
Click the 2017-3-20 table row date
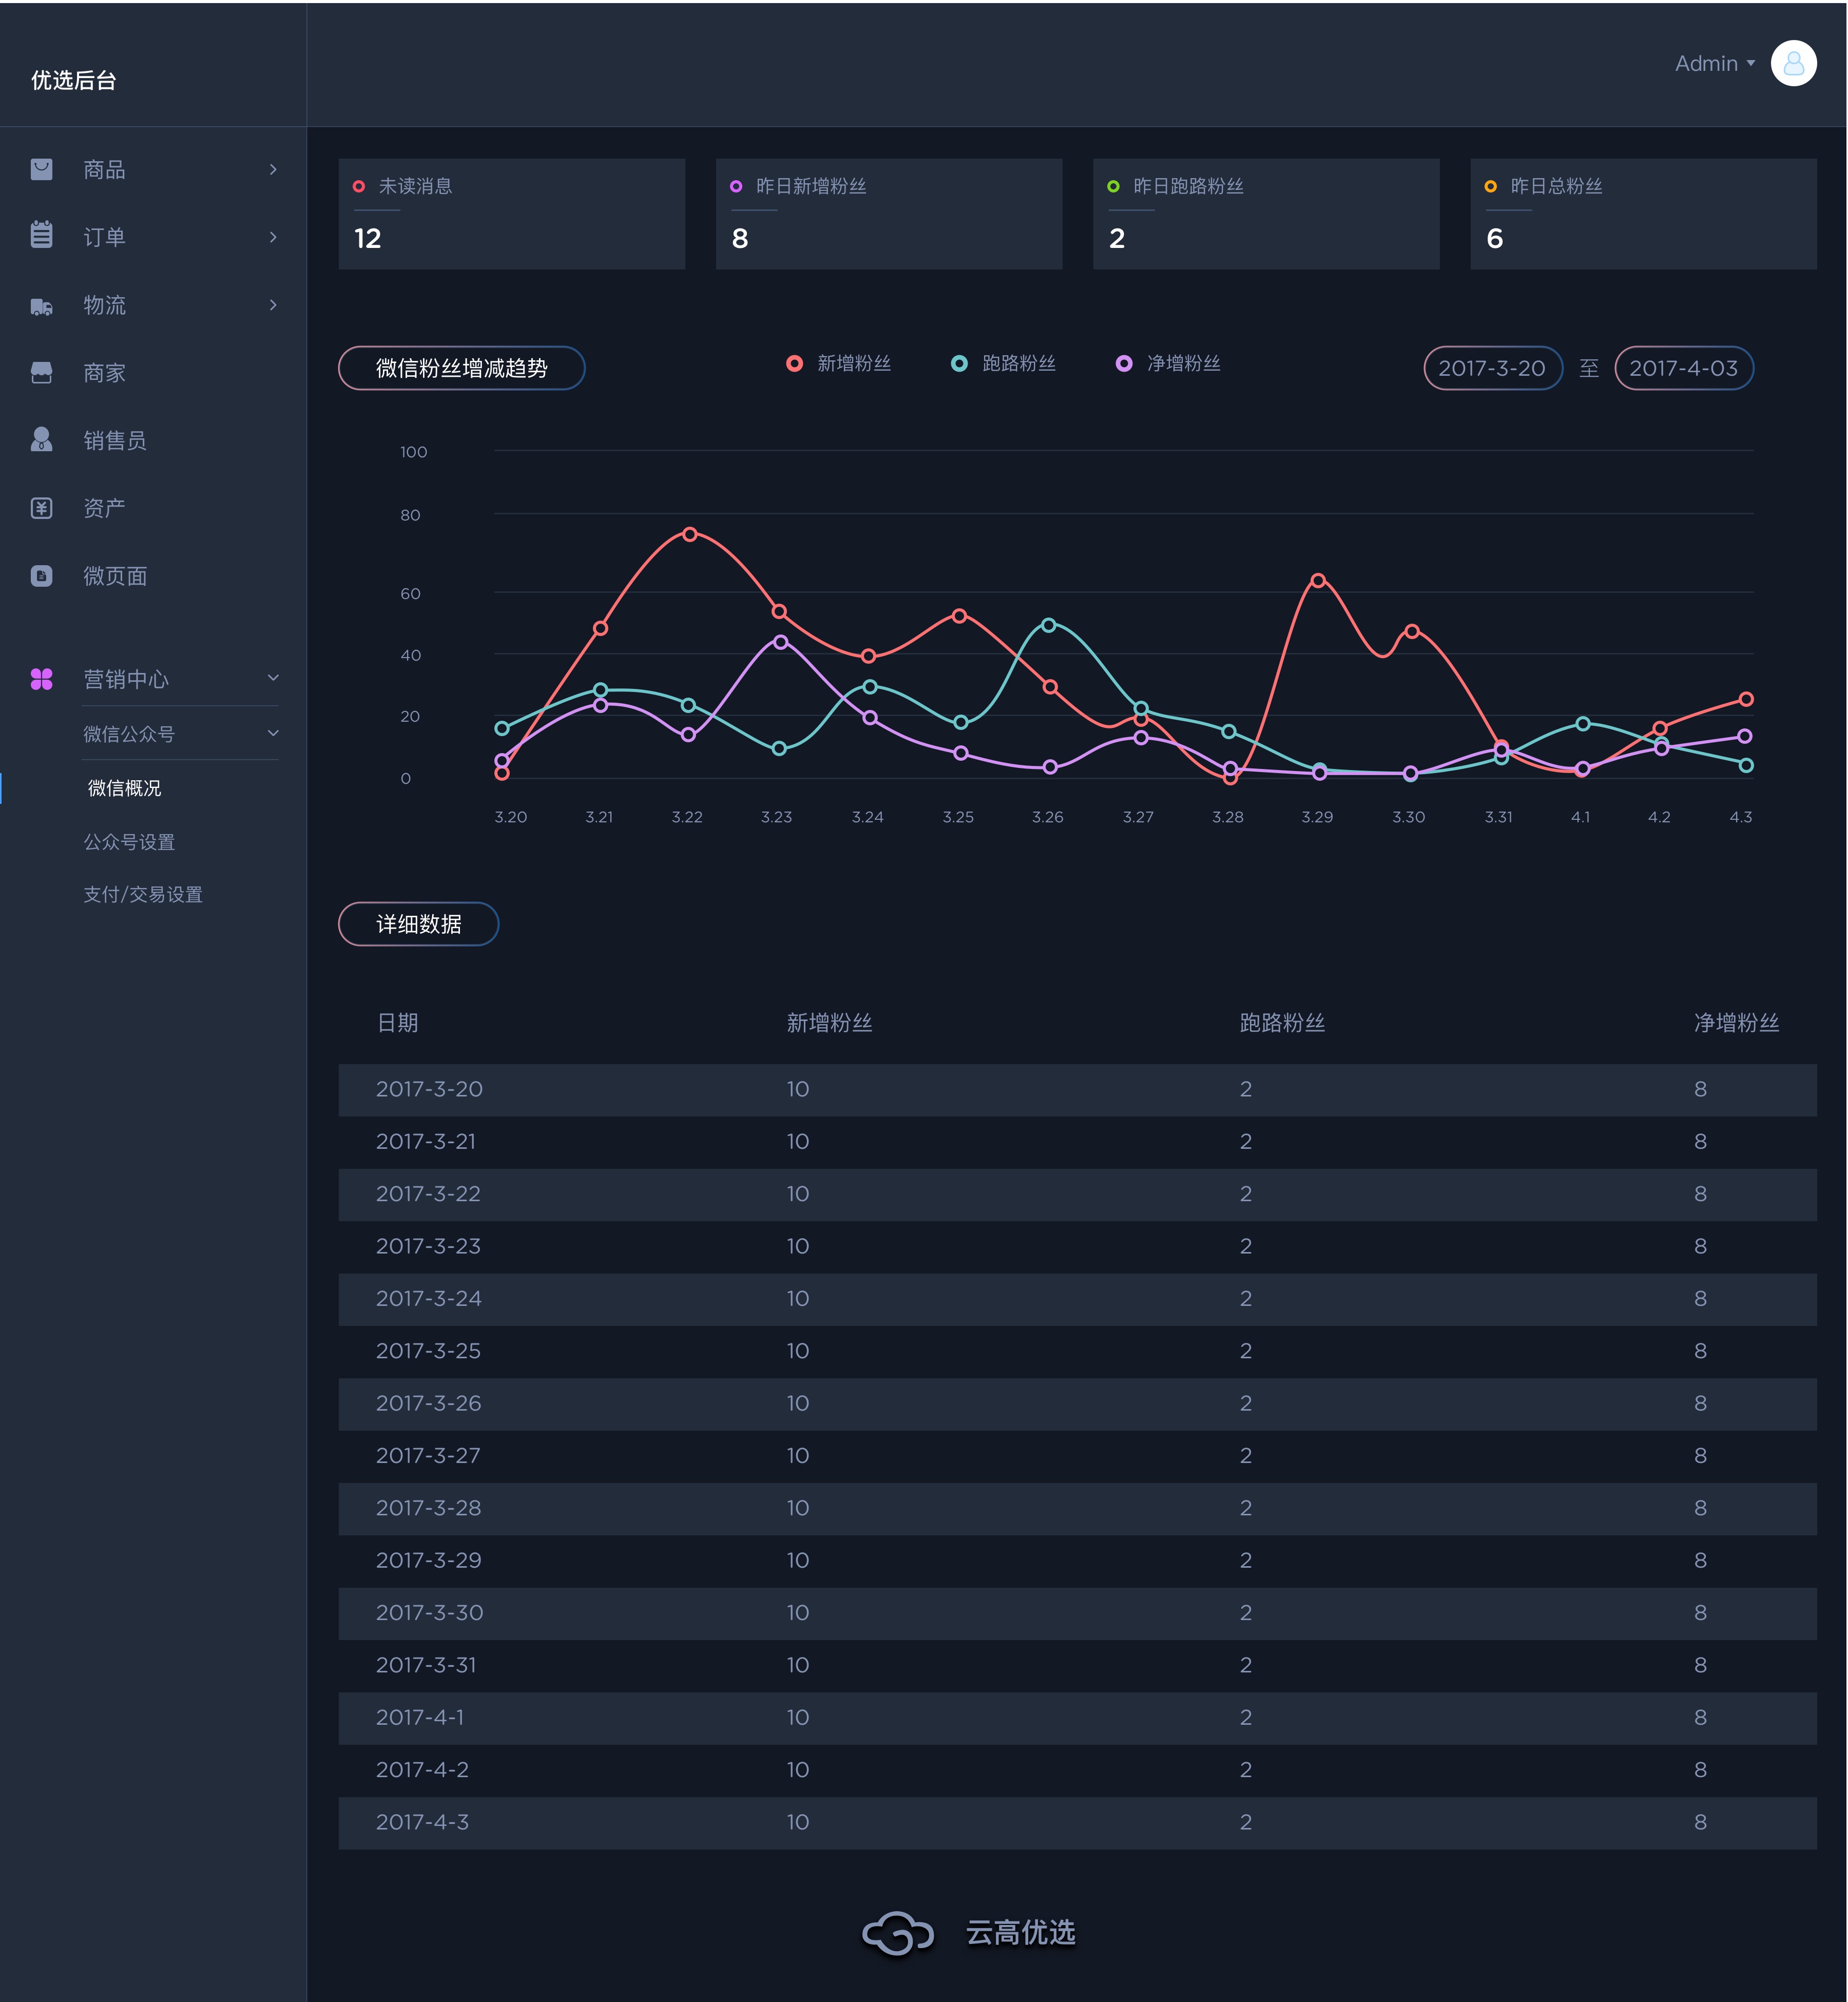(429, 1089)
